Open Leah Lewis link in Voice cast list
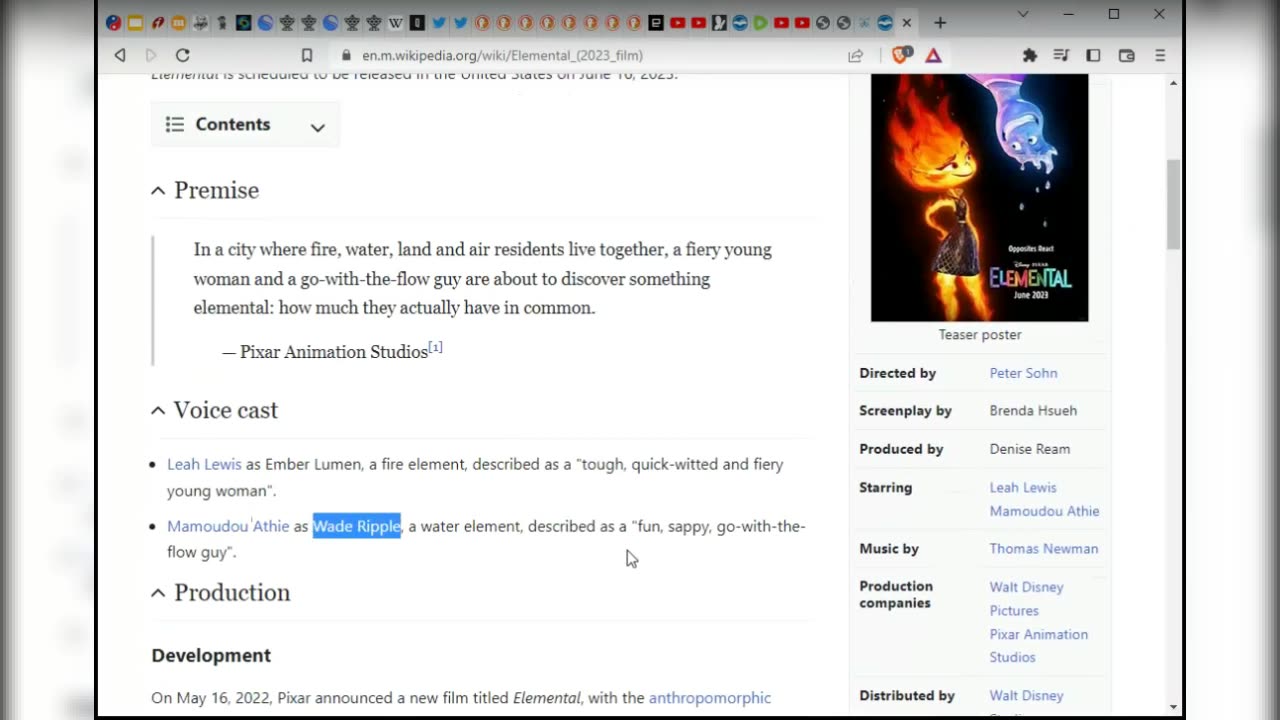The width and height of the screenshot is (1280, 720). pyautogui.click(x=204, y=464)
